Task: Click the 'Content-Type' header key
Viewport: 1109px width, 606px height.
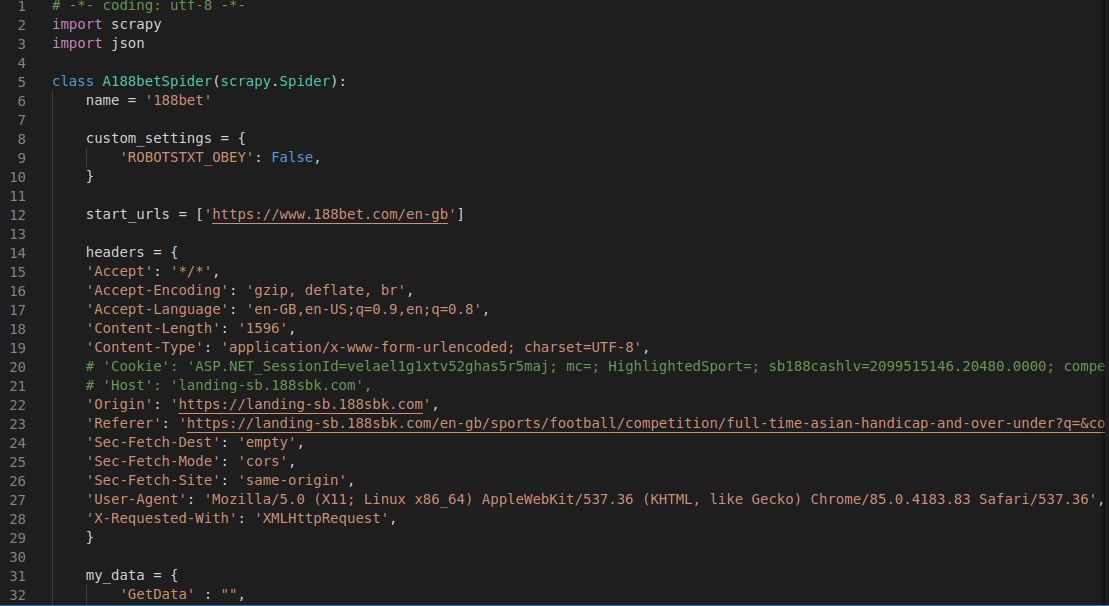Action: click(144, 347)
